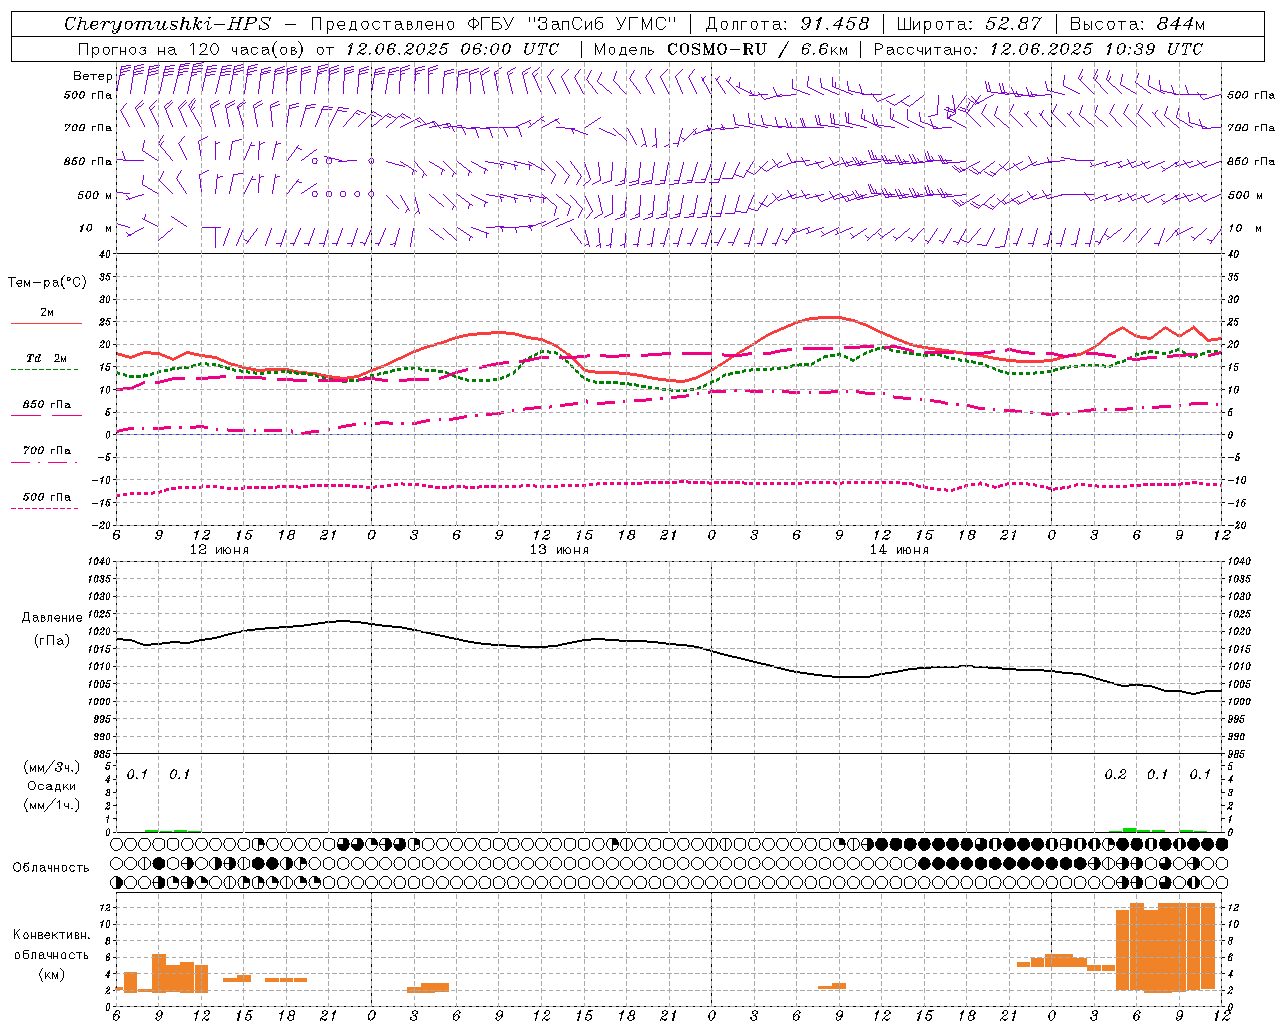
Task: Click 'Прогноз на 120 часа(ов)' forecast header text
Action: pyautogui.click(x=191, y=49)
